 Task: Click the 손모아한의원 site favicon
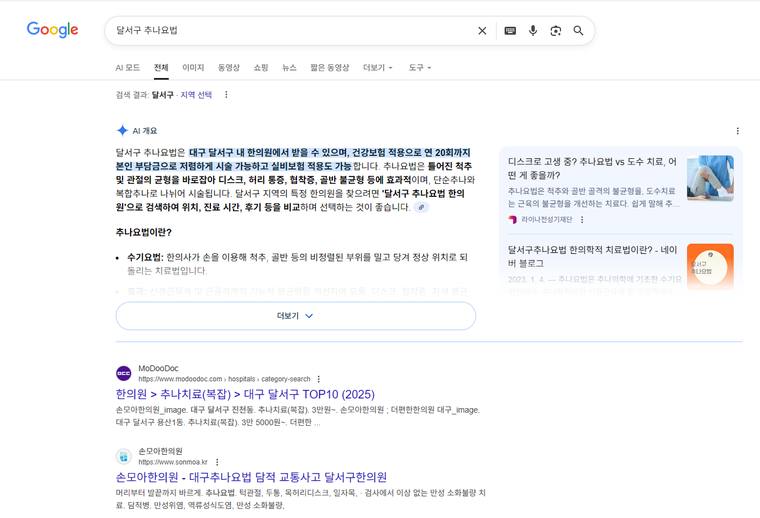(124, 456)
